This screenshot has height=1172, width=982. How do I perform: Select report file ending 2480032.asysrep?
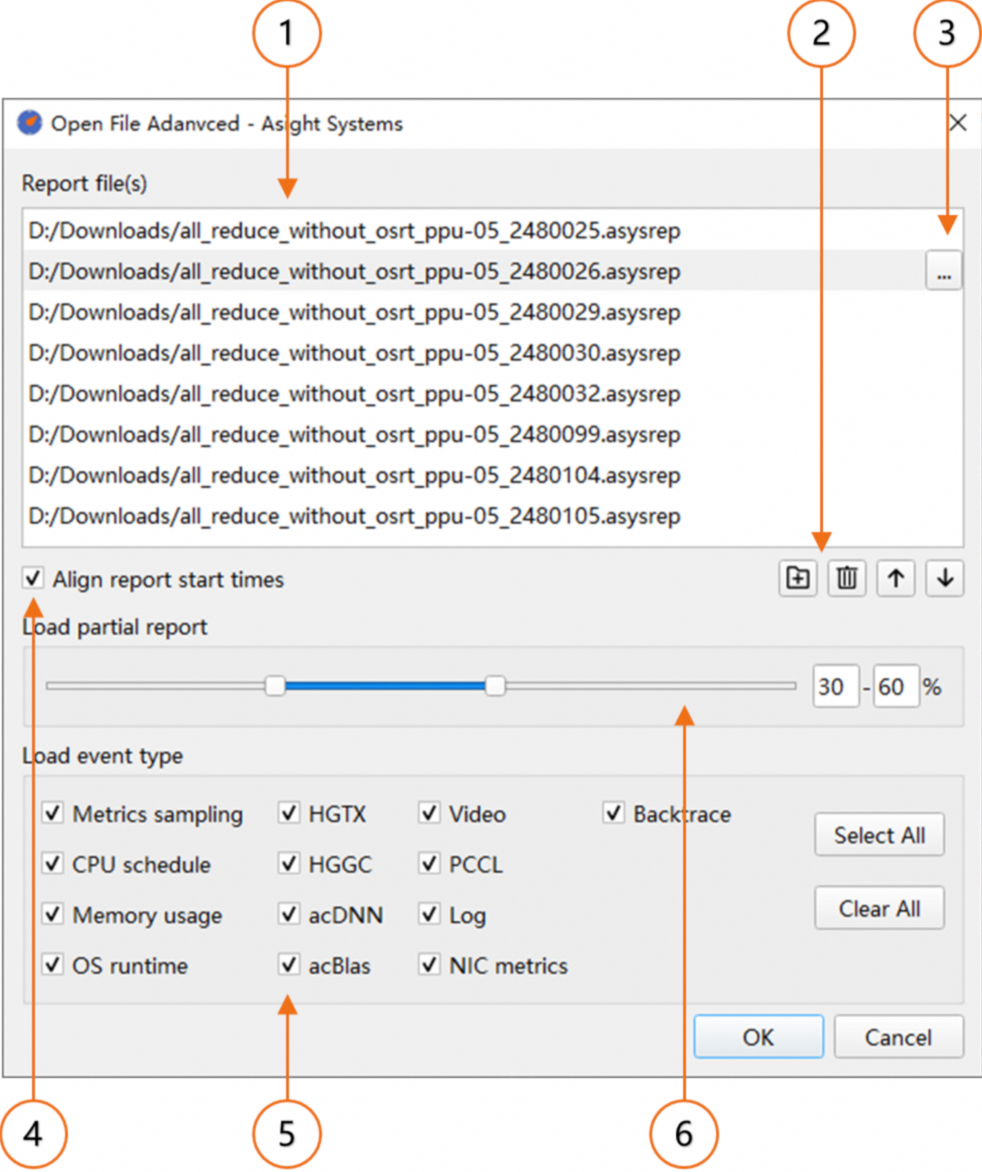click(x=492, y=393)
